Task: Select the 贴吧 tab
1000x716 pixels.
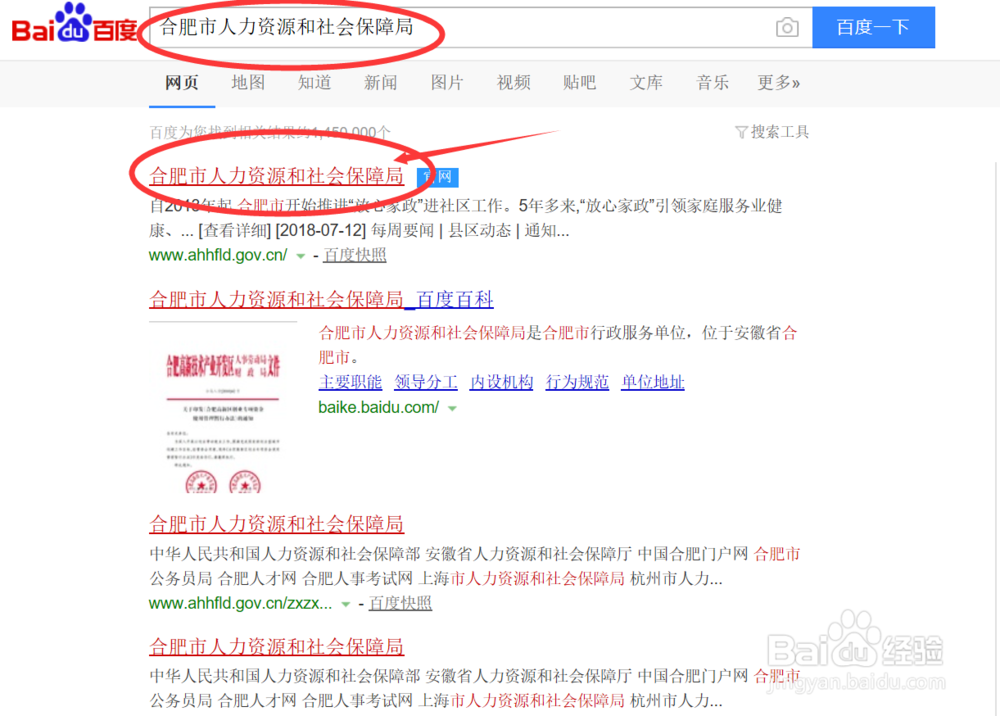Action: 580,83
